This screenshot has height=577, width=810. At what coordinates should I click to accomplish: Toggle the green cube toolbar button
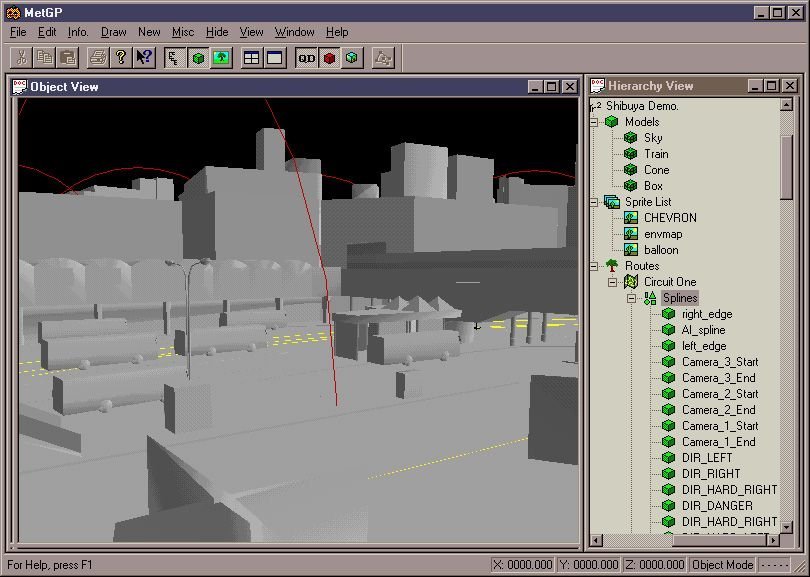[x=198, y=57]
